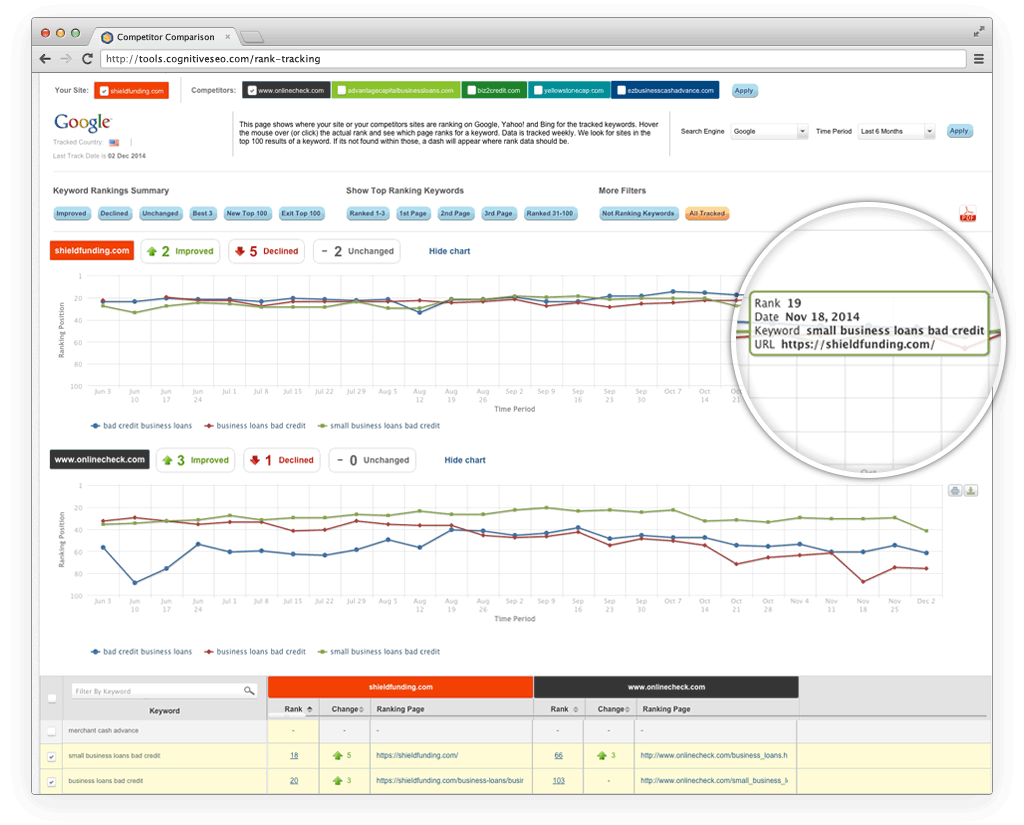Click the print chart icon

coord(955,490)
